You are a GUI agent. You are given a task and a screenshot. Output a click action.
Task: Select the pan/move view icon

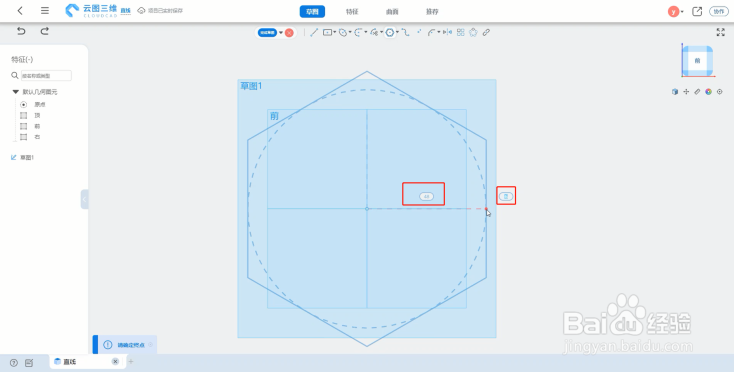(x=686, y=92)
